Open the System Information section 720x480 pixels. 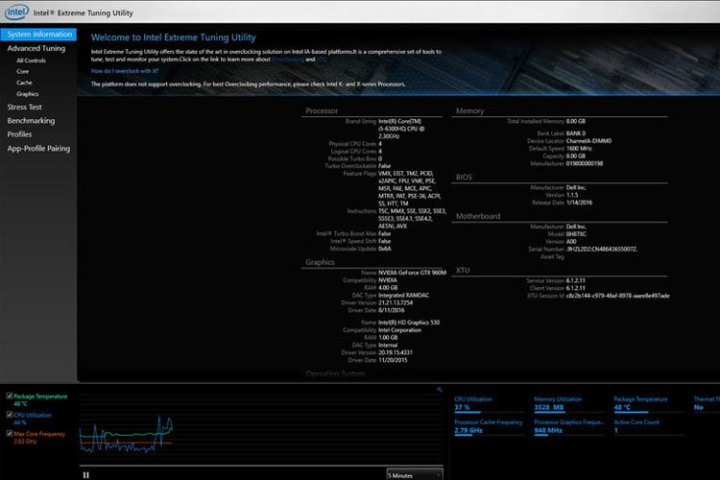pyautogui.click(x=39, y=35)
